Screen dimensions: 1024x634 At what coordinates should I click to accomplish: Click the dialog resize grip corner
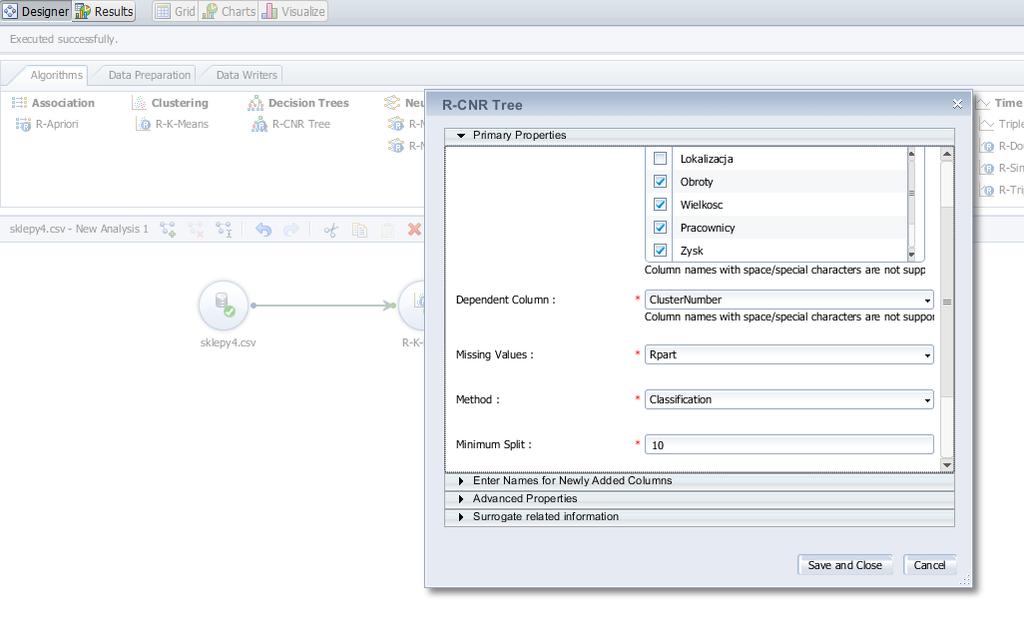[965, 580]
